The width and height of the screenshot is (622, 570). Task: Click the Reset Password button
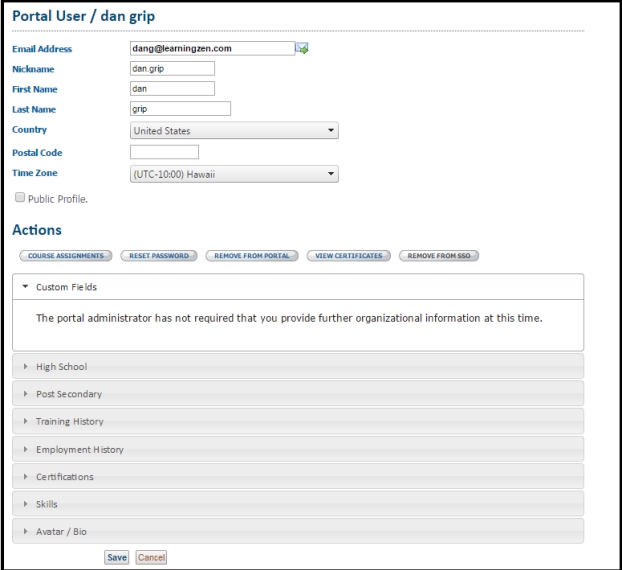159,256
